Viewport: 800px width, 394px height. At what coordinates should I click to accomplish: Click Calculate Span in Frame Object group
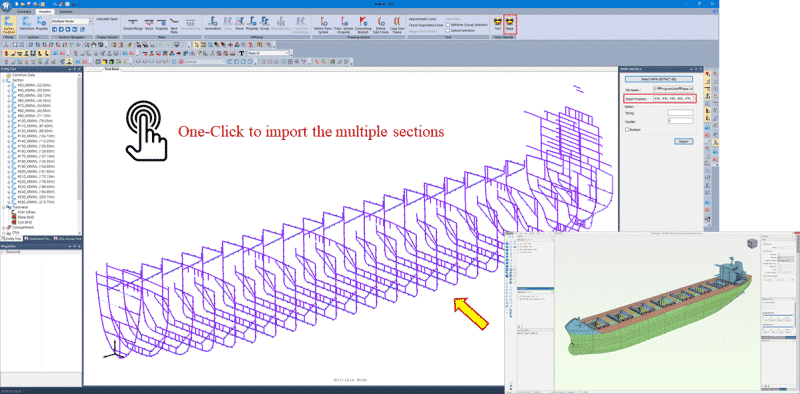pyautogui.click(x=107, y=18)
